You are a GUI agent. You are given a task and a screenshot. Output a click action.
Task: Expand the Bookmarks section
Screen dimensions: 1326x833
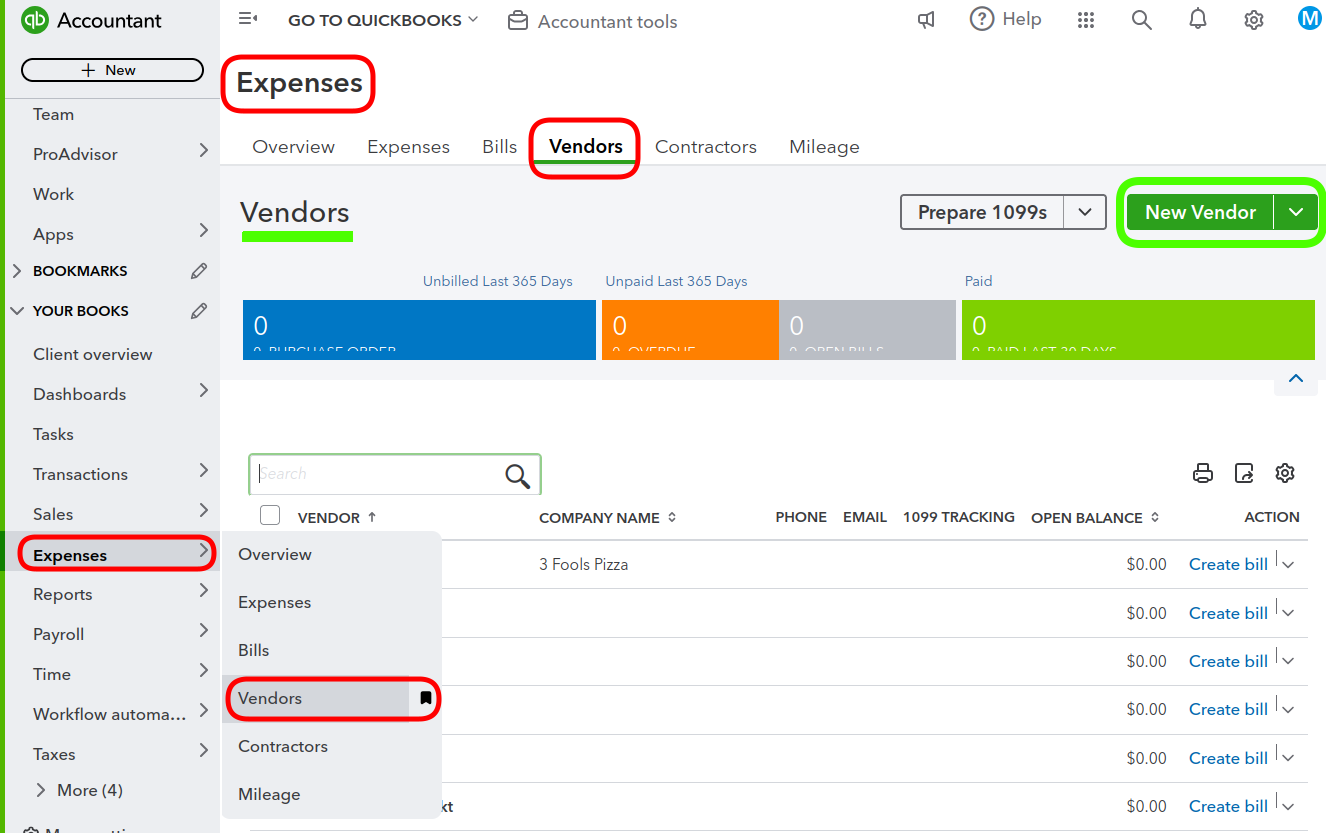coord(17,271)
